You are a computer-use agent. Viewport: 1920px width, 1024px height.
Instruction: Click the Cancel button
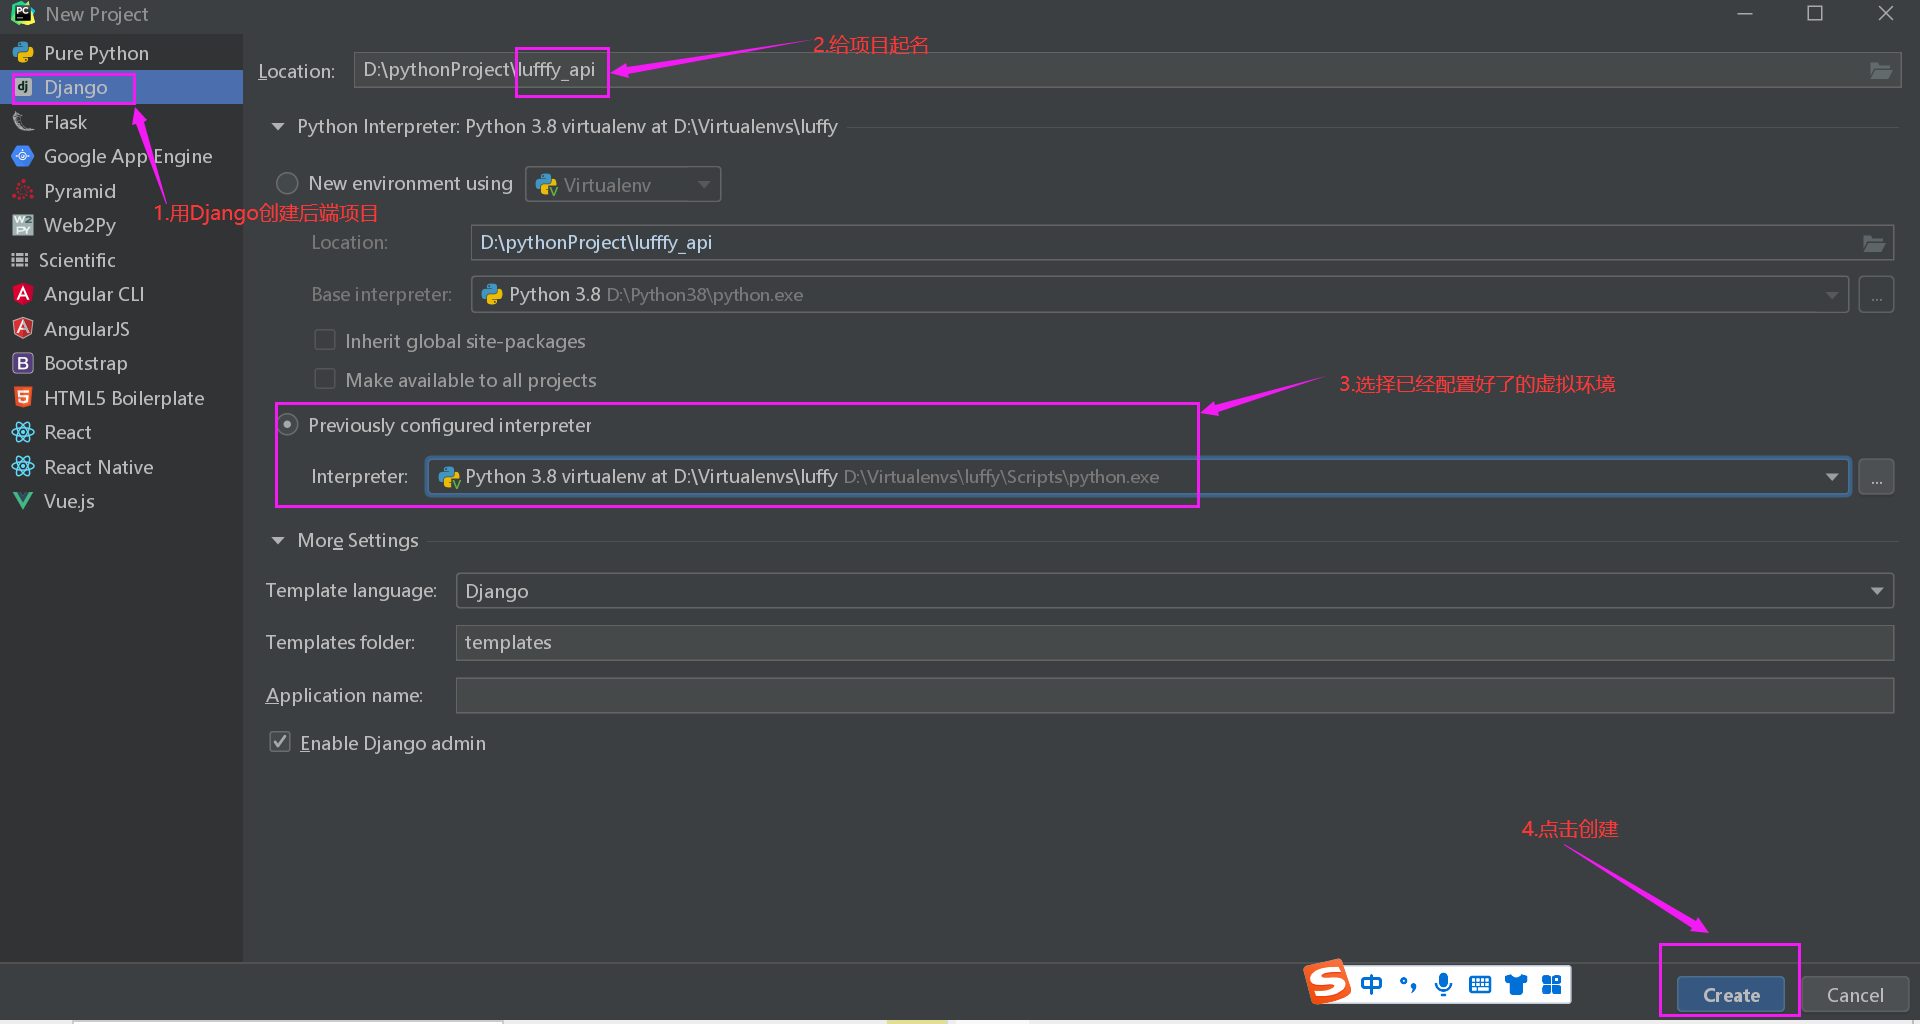[1855, 995]
